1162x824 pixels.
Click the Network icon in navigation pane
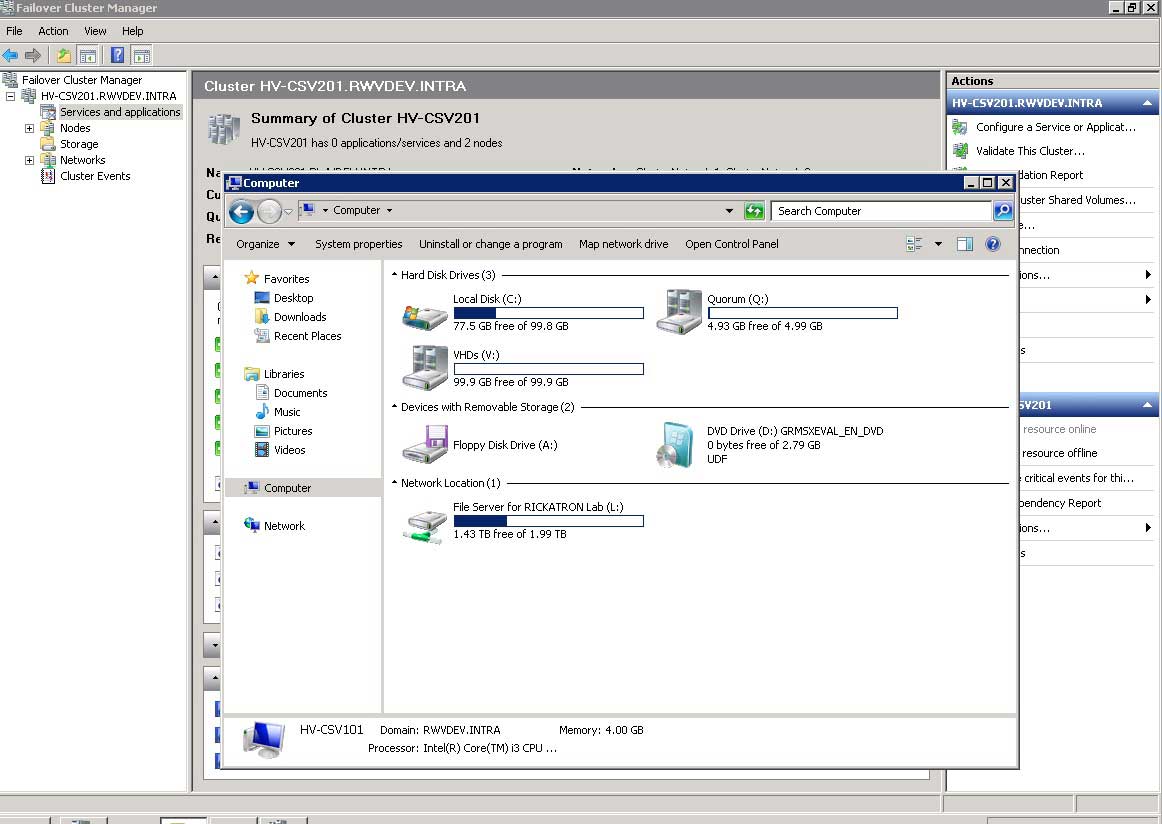pyautogui.click(x=252, y=525)
